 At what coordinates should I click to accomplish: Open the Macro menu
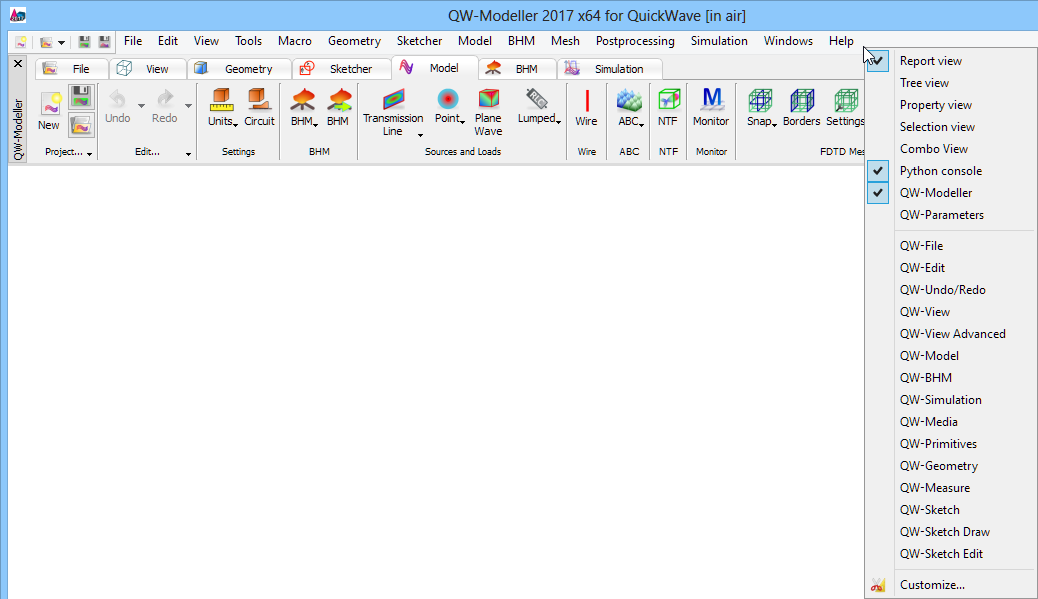[x=295, y=41]
